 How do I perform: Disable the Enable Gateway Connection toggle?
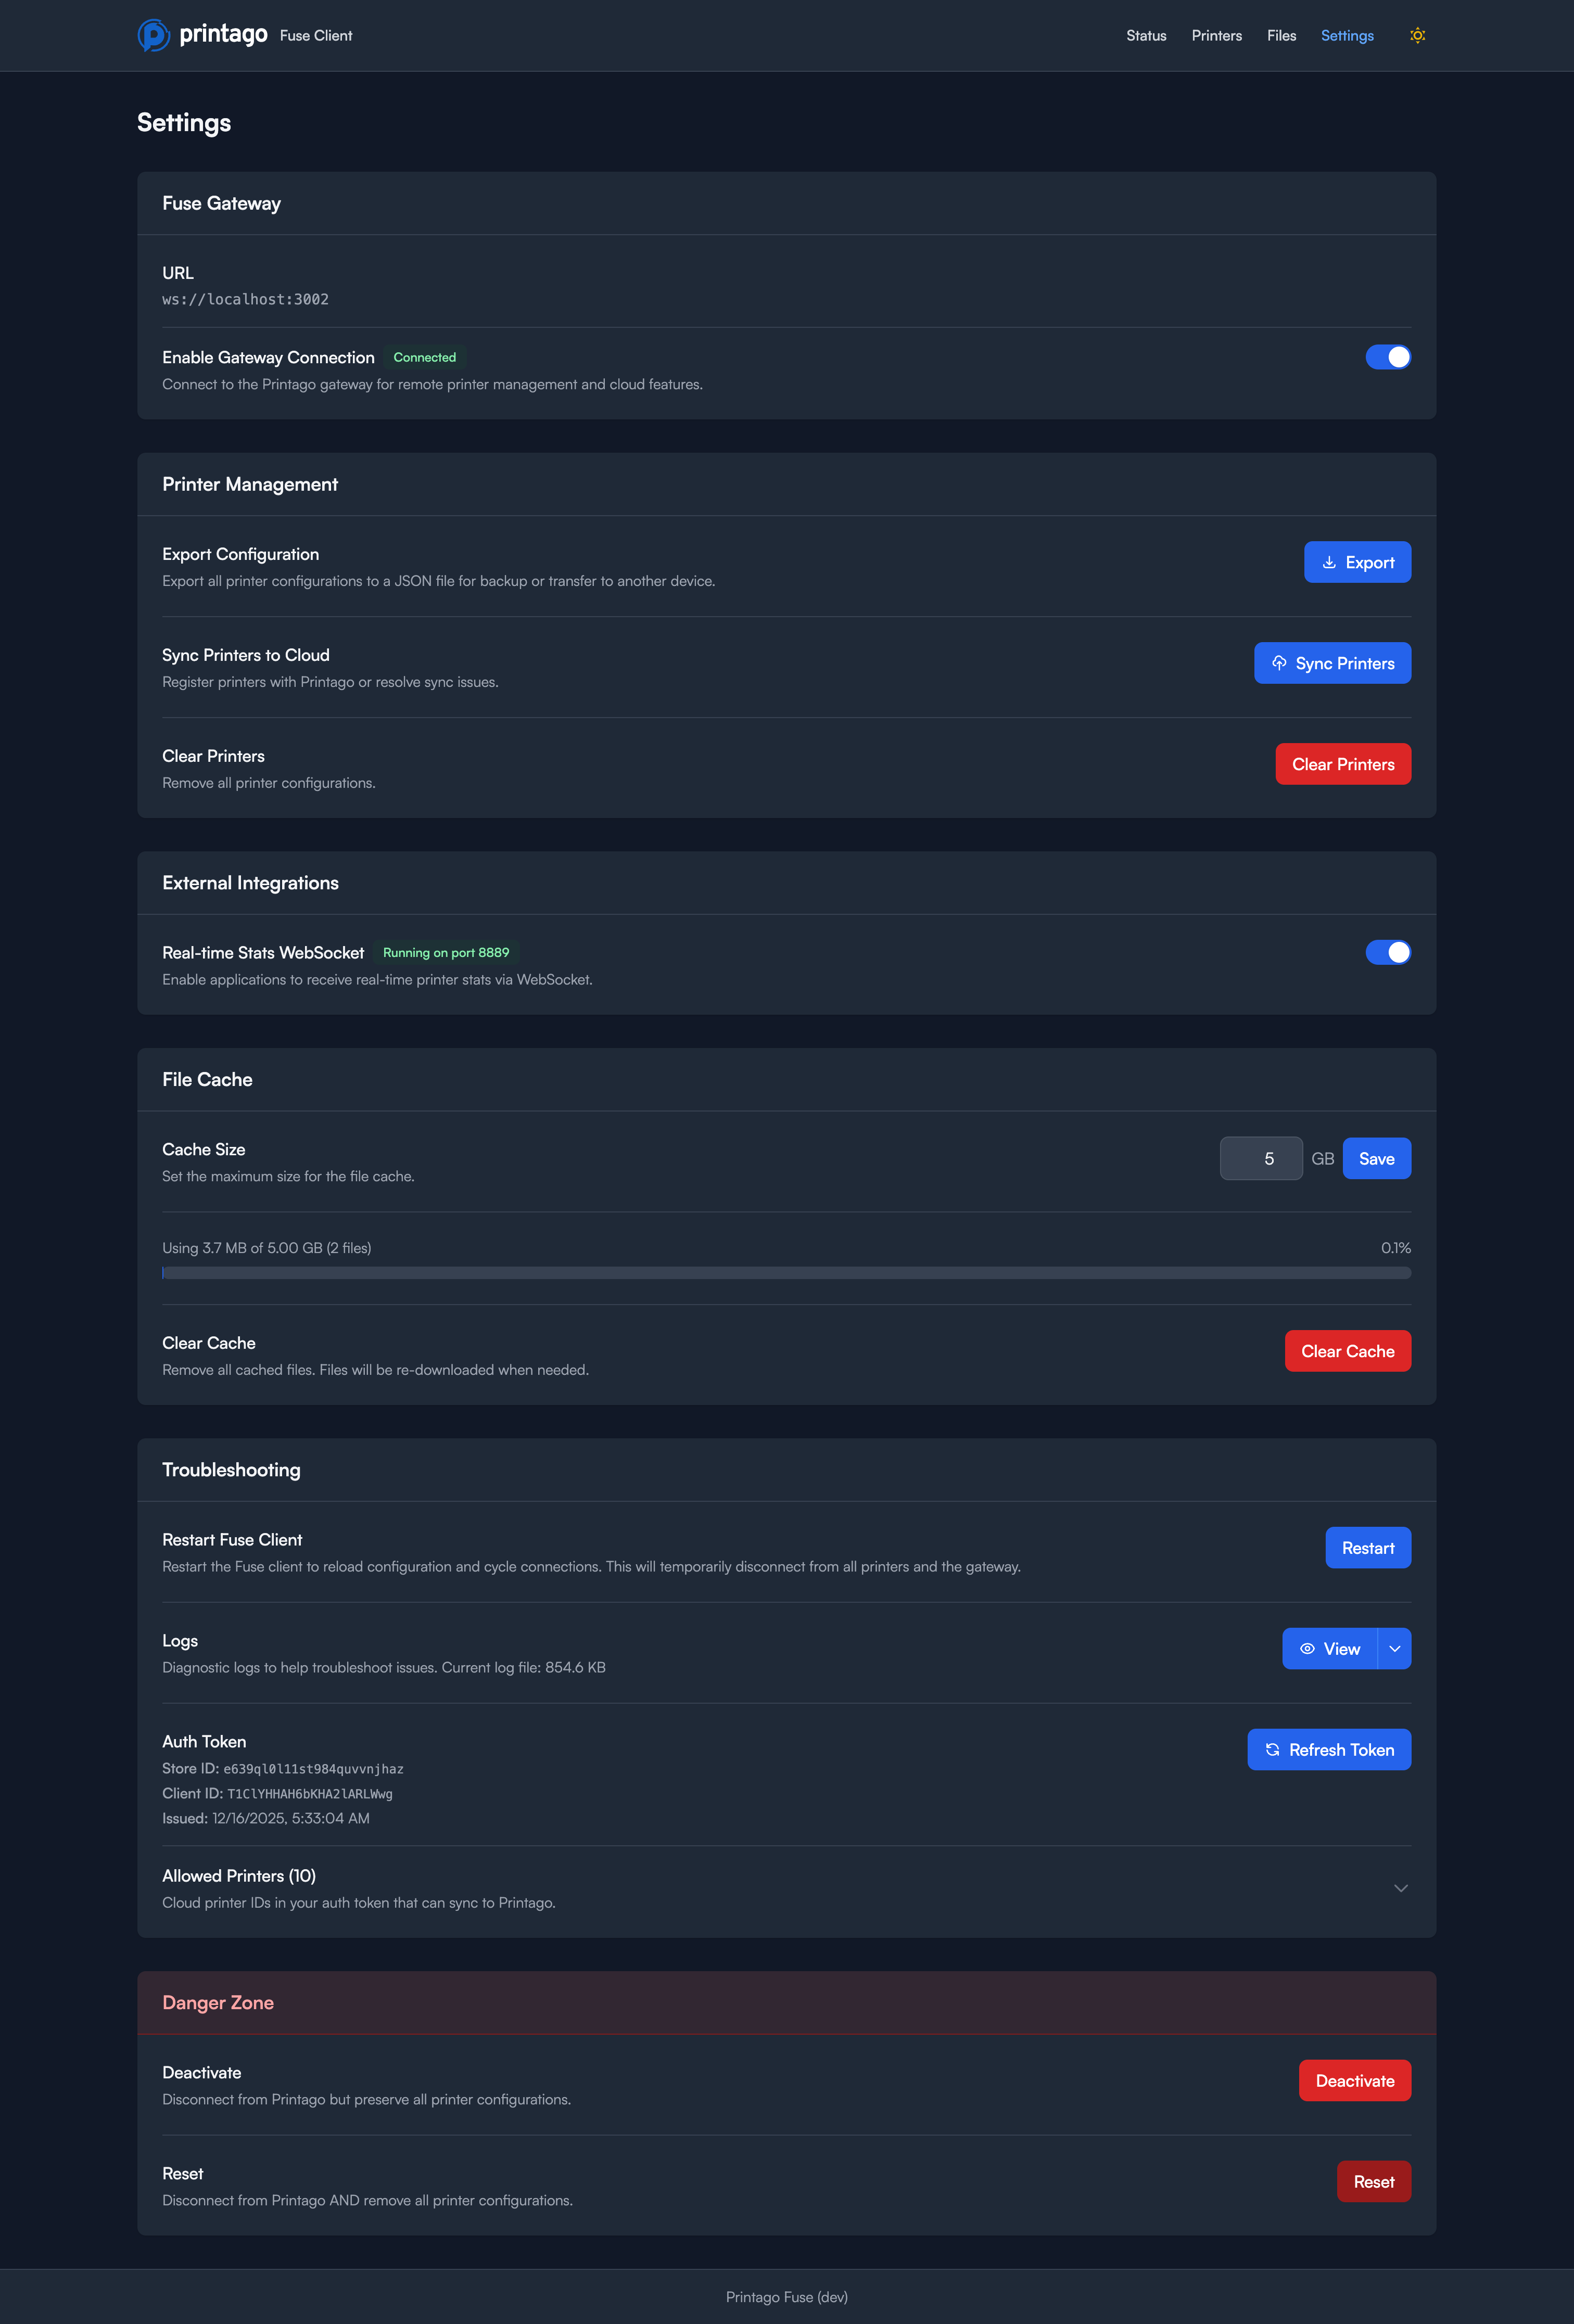1389,356
